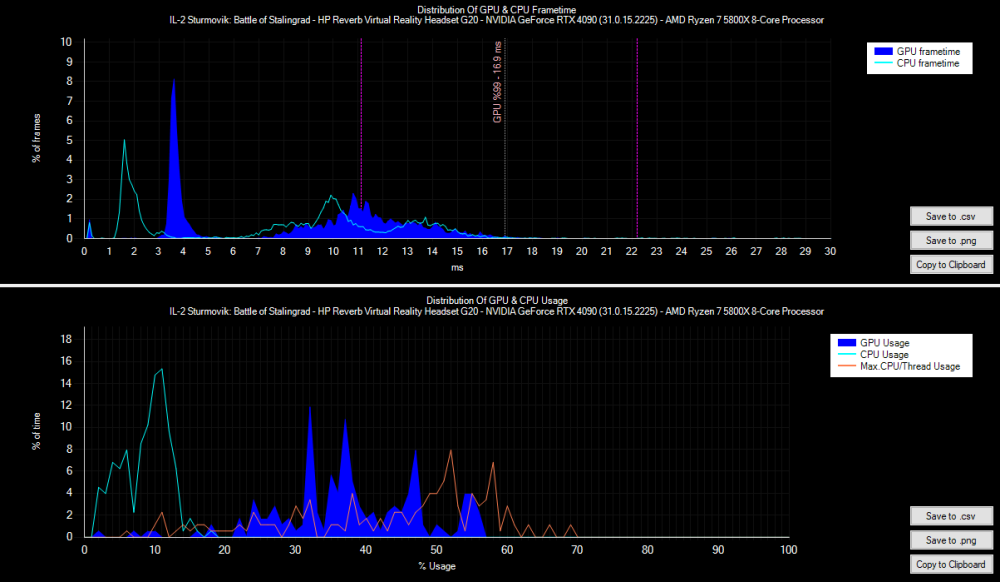The image size is (1000, 582).
Task: Click the tallest GPU Usage spike's tip near 32%
Action: pyautogui.click(x=310, y=407)
